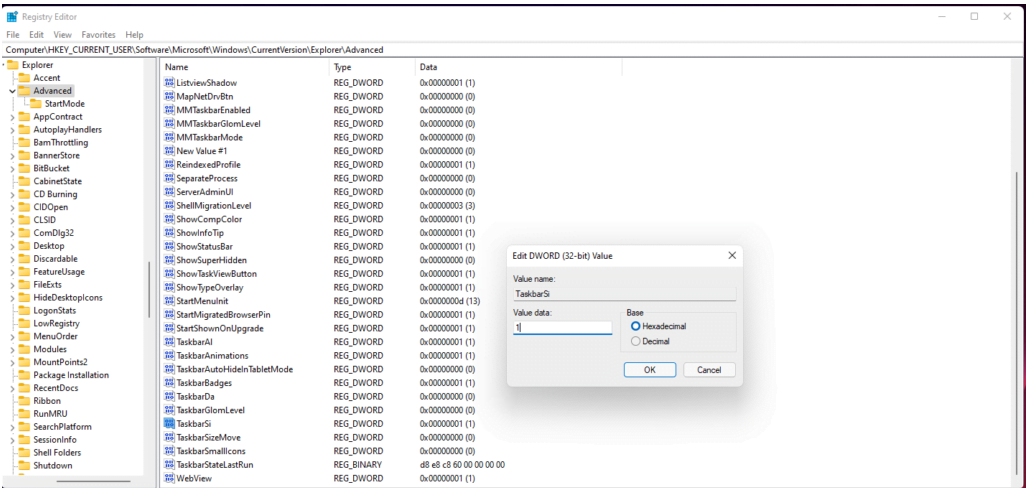Confirm the DWORD edit with OK
The height and width of the screenshot is (488, 1026).
click(x=649, y=370)
